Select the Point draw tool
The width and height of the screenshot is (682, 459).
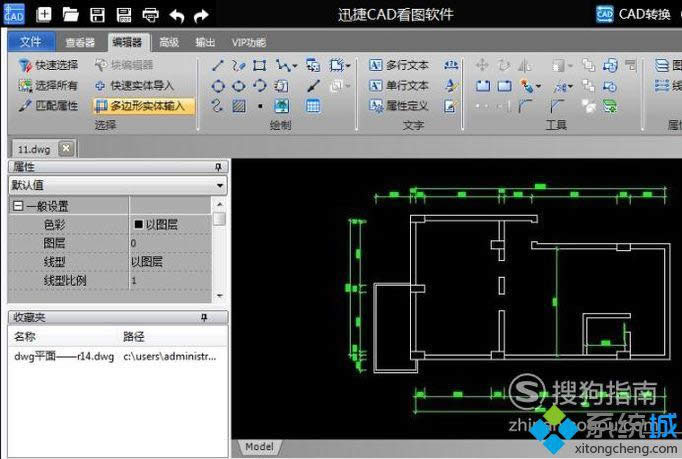pyautogui.click(x=260, y=106)
